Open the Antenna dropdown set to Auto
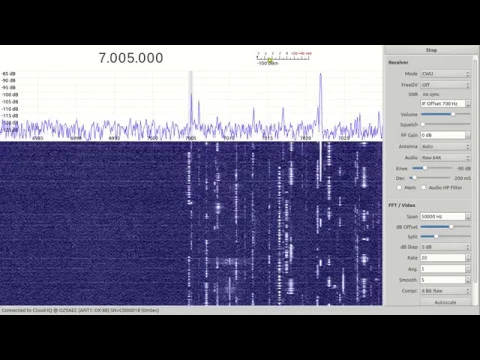This screenshot has width=480, height=360. (445, 146)
